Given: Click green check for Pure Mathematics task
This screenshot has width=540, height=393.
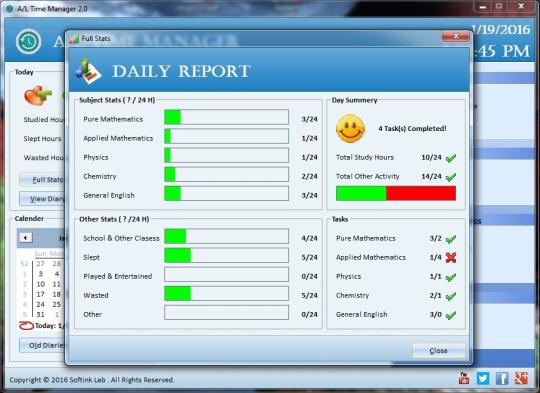Looking at the screenshot, I should point(451,239).
